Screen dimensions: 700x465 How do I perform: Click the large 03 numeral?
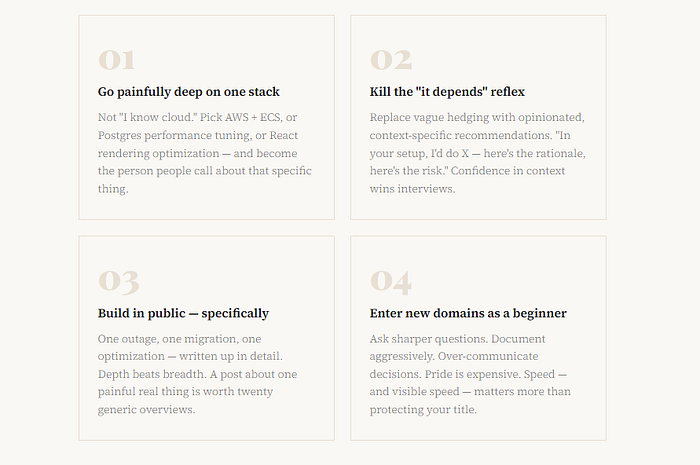click(x=118, y=282)
